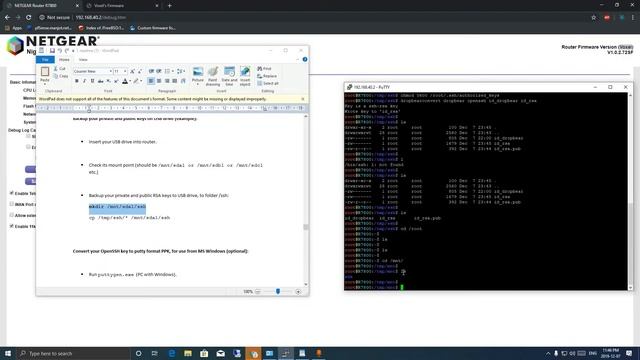
Task: Align text right in WordPad
Action: [167, 81]
